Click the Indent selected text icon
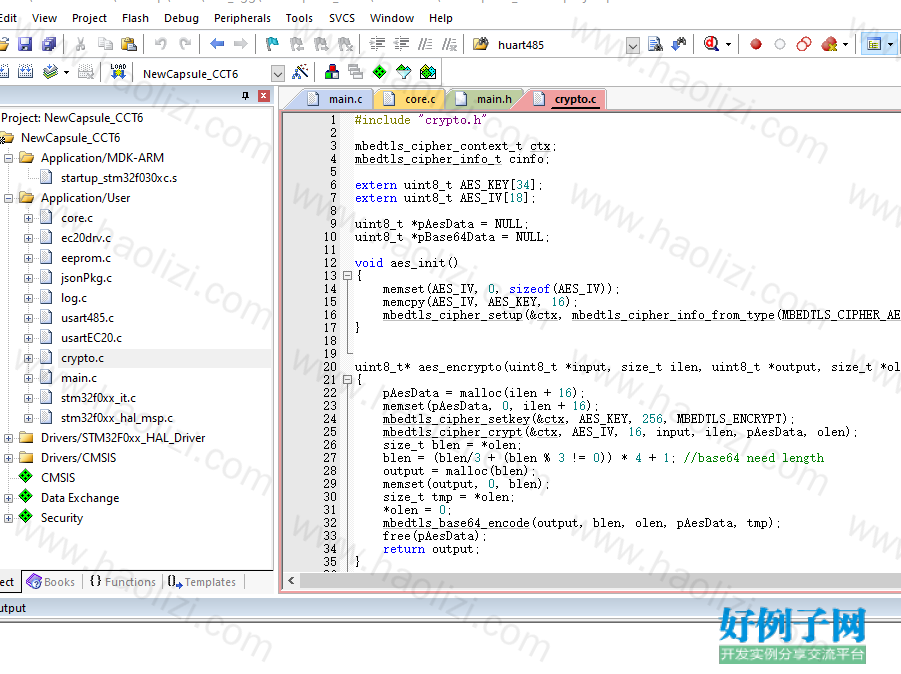 click(378, 44)
